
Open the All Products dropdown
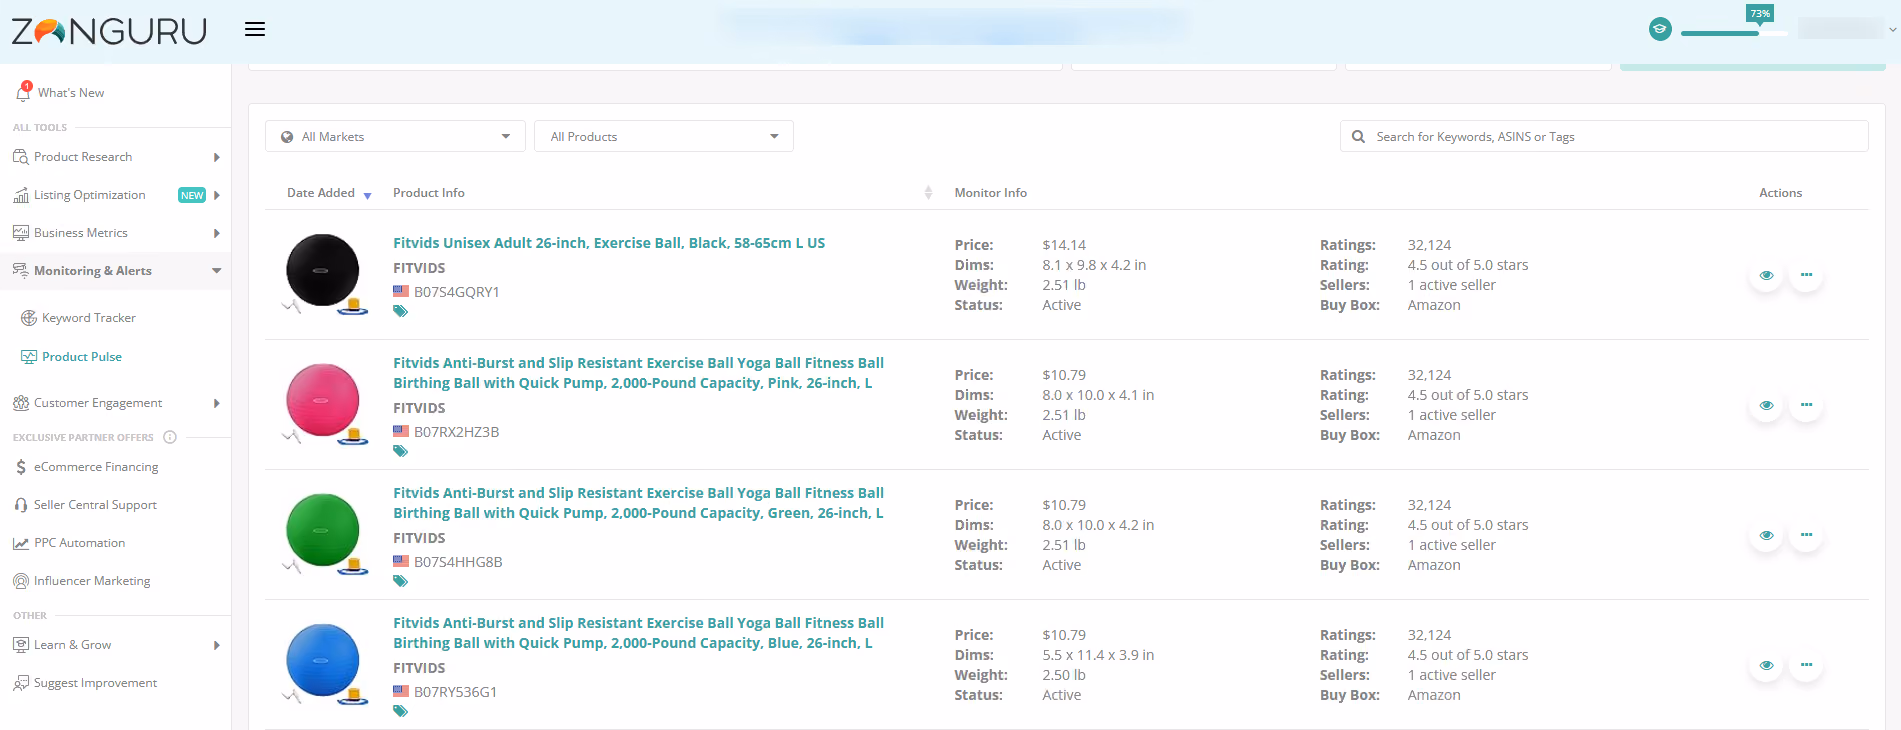click(x=664, y=136)
